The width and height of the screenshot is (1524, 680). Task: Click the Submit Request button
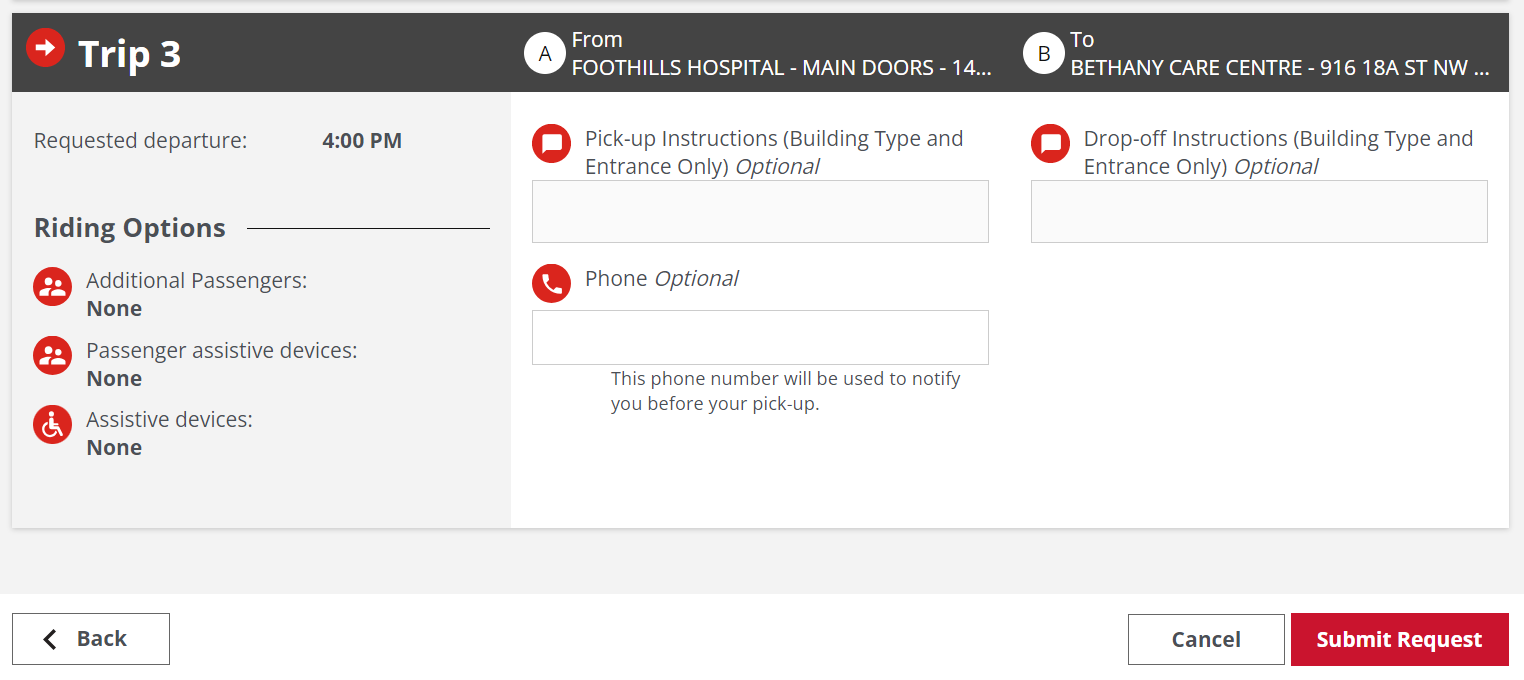[1399, 639]
